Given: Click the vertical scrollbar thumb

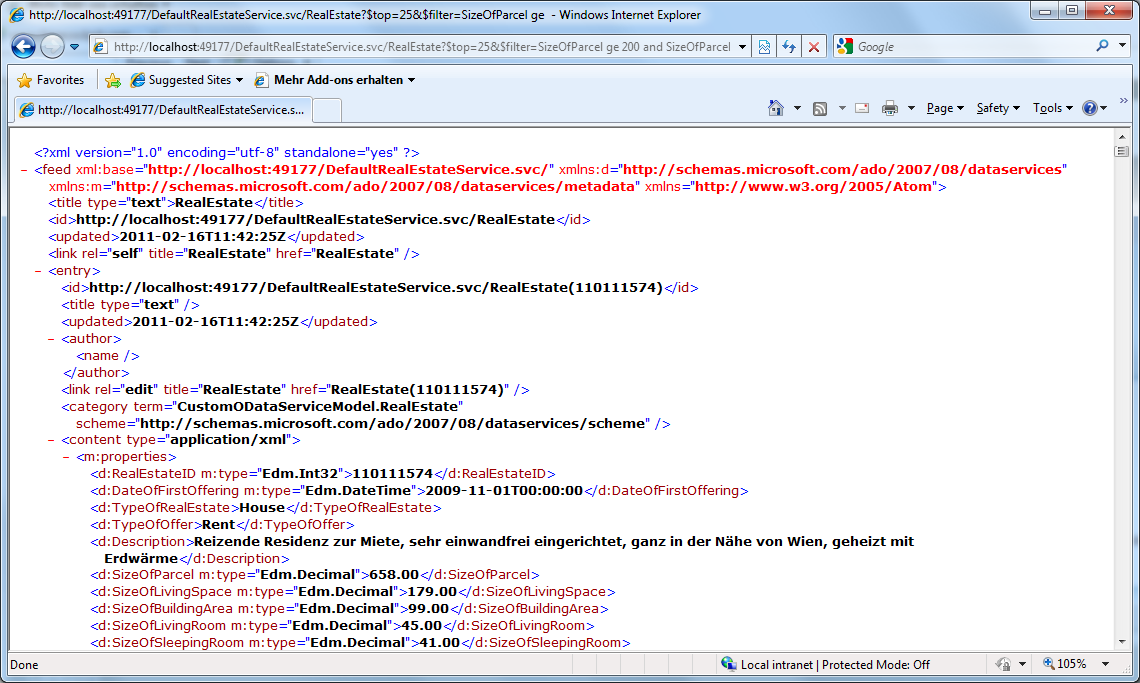Looking at the screenshot, I should [1122, 151].
